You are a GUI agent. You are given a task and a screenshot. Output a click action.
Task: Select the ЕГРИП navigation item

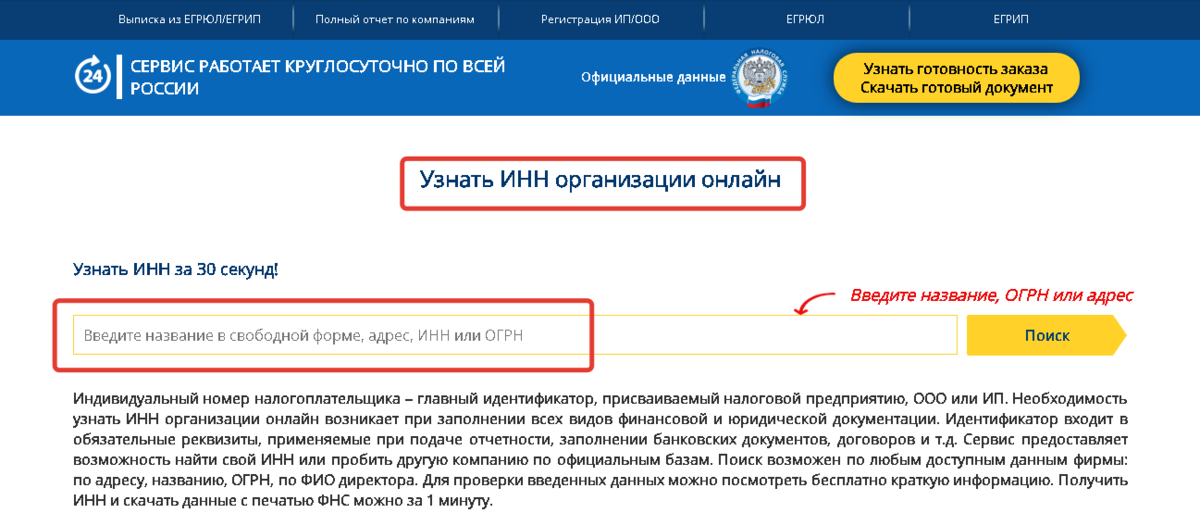click(x=1010, y=19)
